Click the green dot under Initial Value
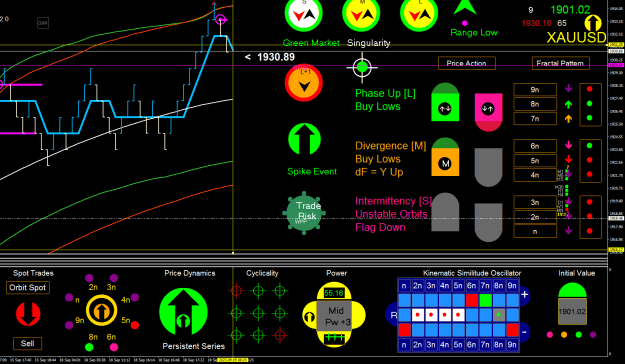This screenshot has width=625, height=364. [x=579, y=335]
